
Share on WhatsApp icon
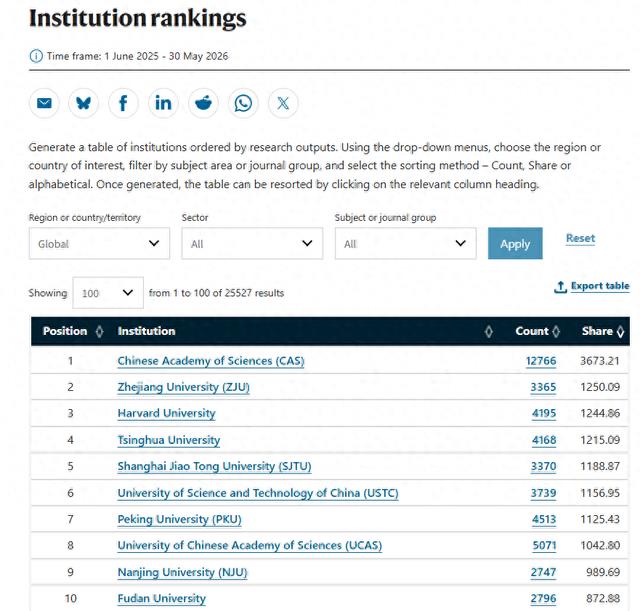tap(243, 103)
